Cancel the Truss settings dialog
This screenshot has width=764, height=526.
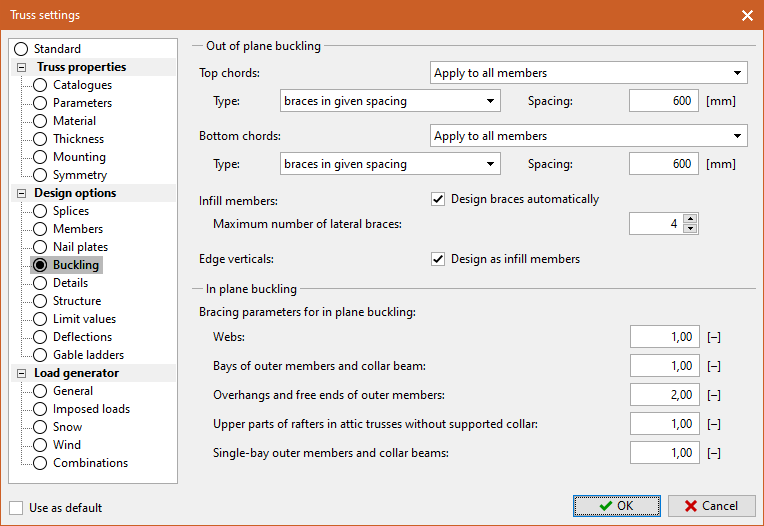[x=711, y=506]
